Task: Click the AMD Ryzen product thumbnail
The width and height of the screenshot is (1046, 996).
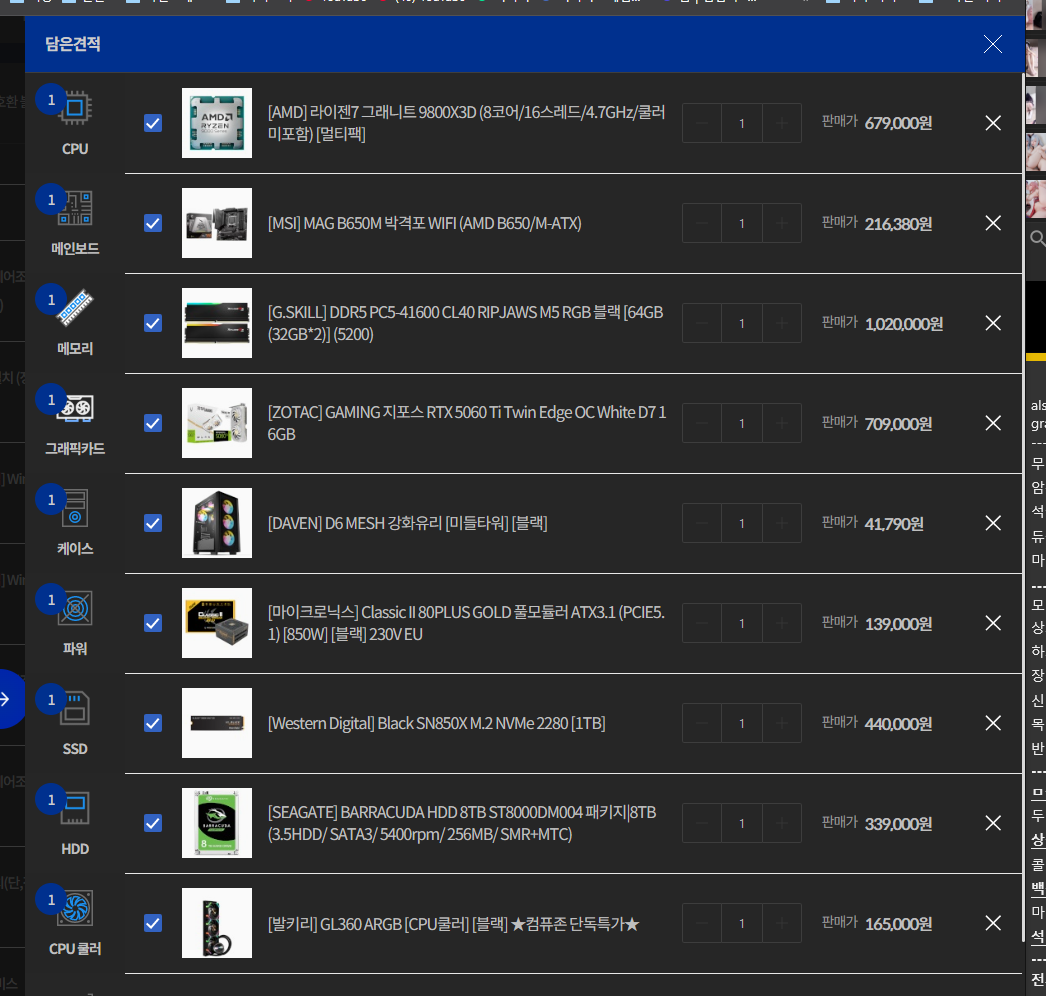Action: (x=217, y=123)
